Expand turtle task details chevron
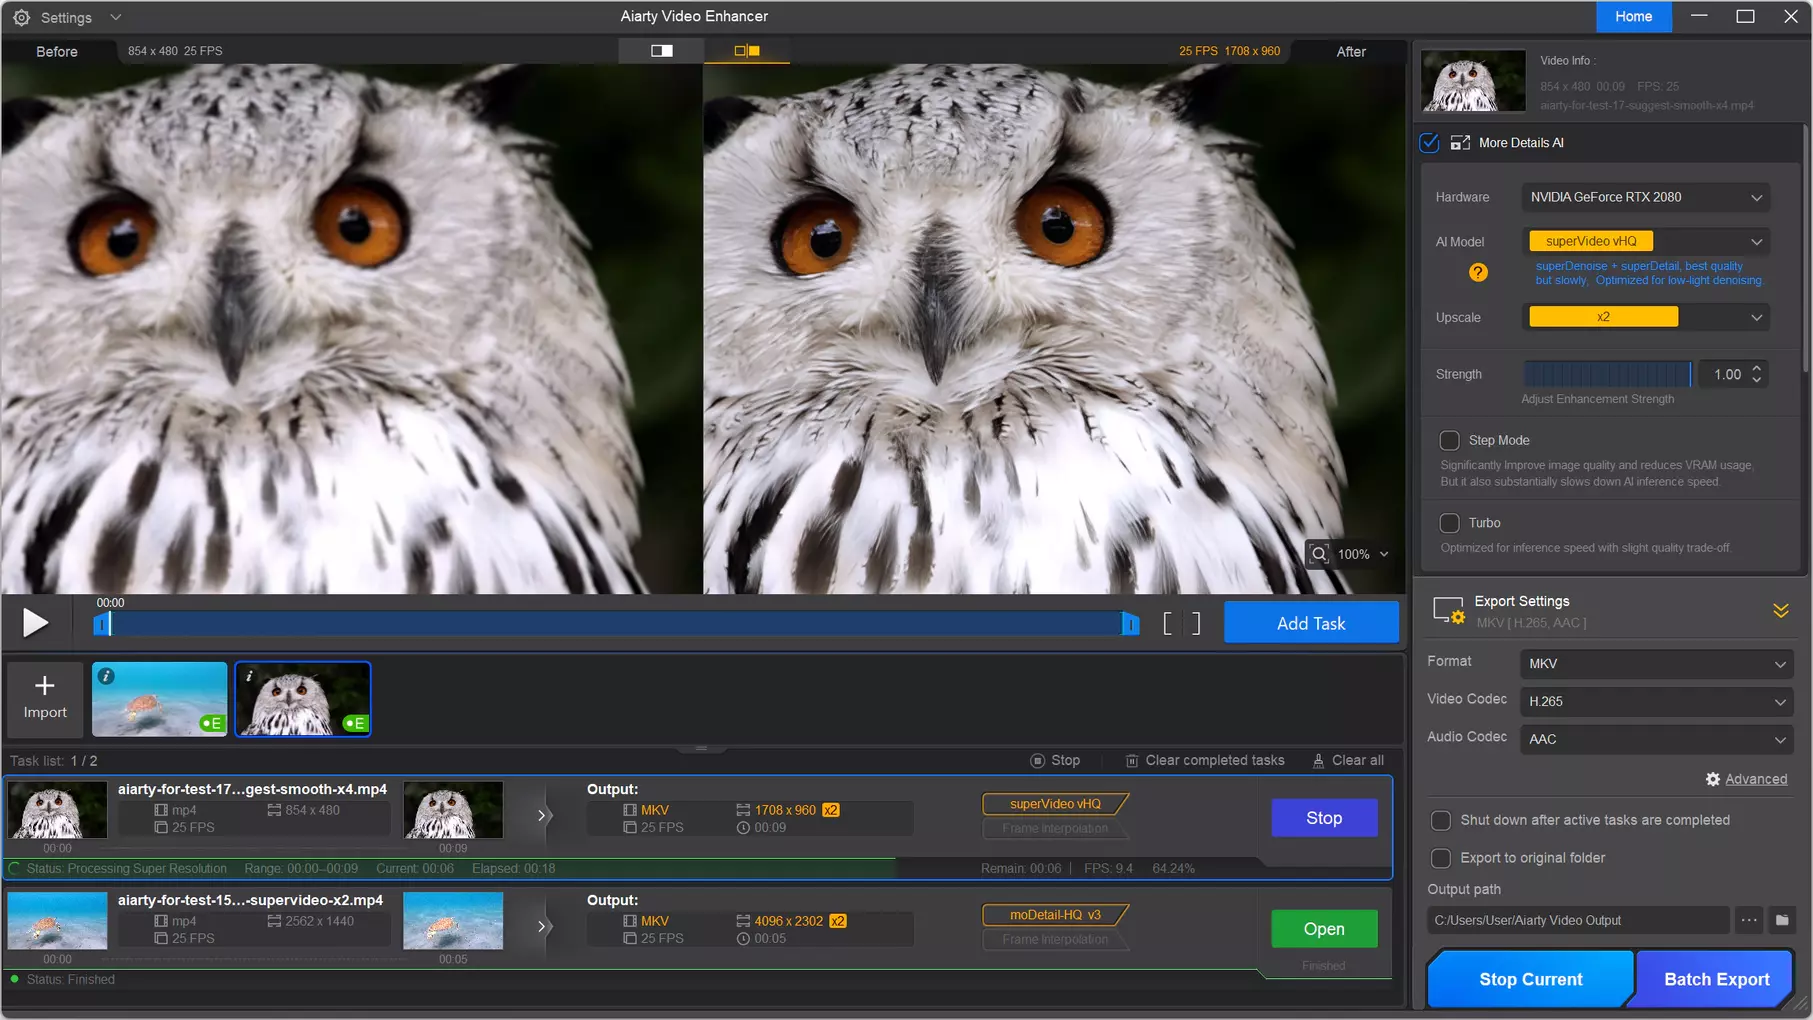 [543, 927]
